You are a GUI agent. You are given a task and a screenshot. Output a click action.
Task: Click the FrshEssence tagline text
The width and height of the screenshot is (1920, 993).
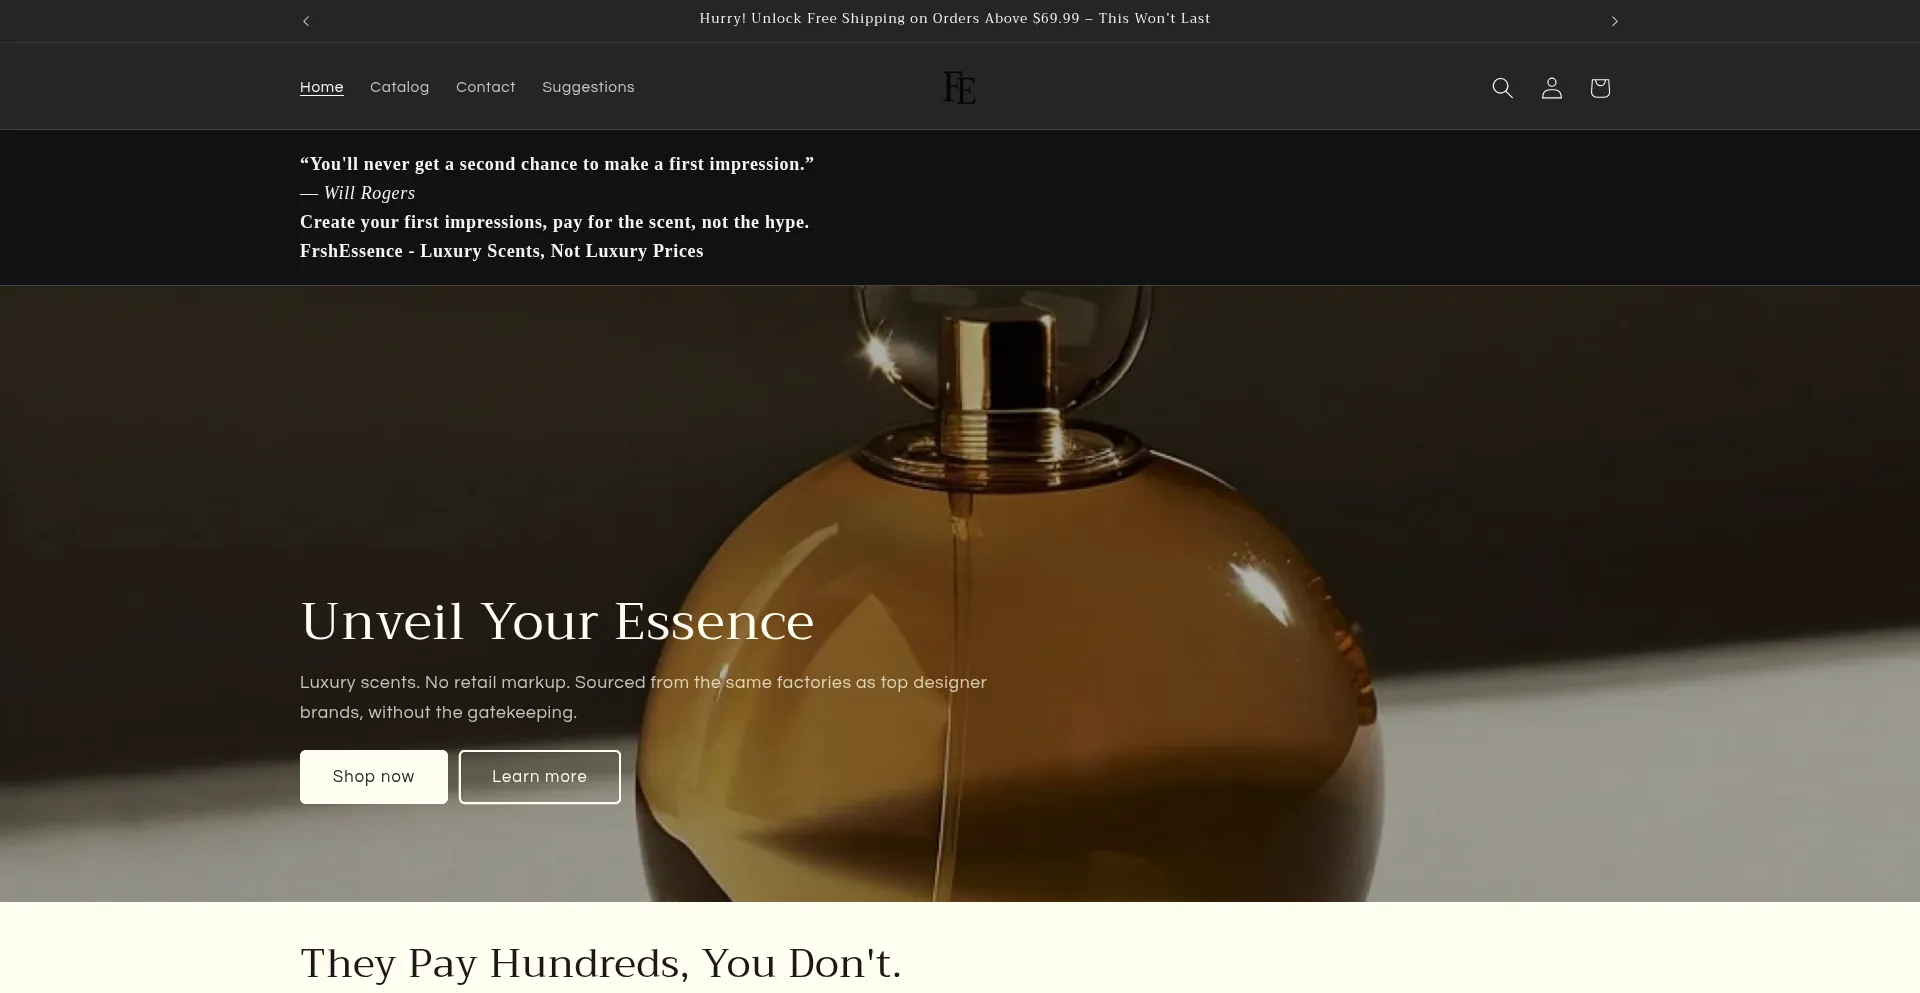point(502,251)
